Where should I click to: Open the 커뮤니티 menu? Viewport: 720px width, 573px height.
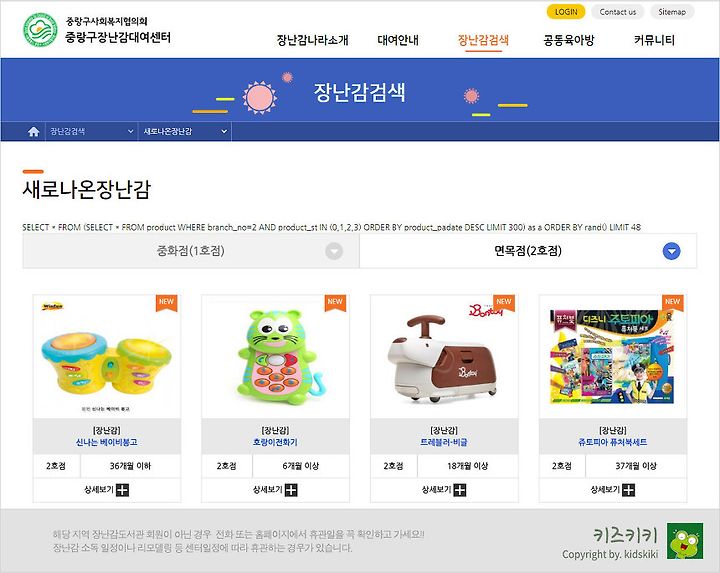[x=654, y=40]
